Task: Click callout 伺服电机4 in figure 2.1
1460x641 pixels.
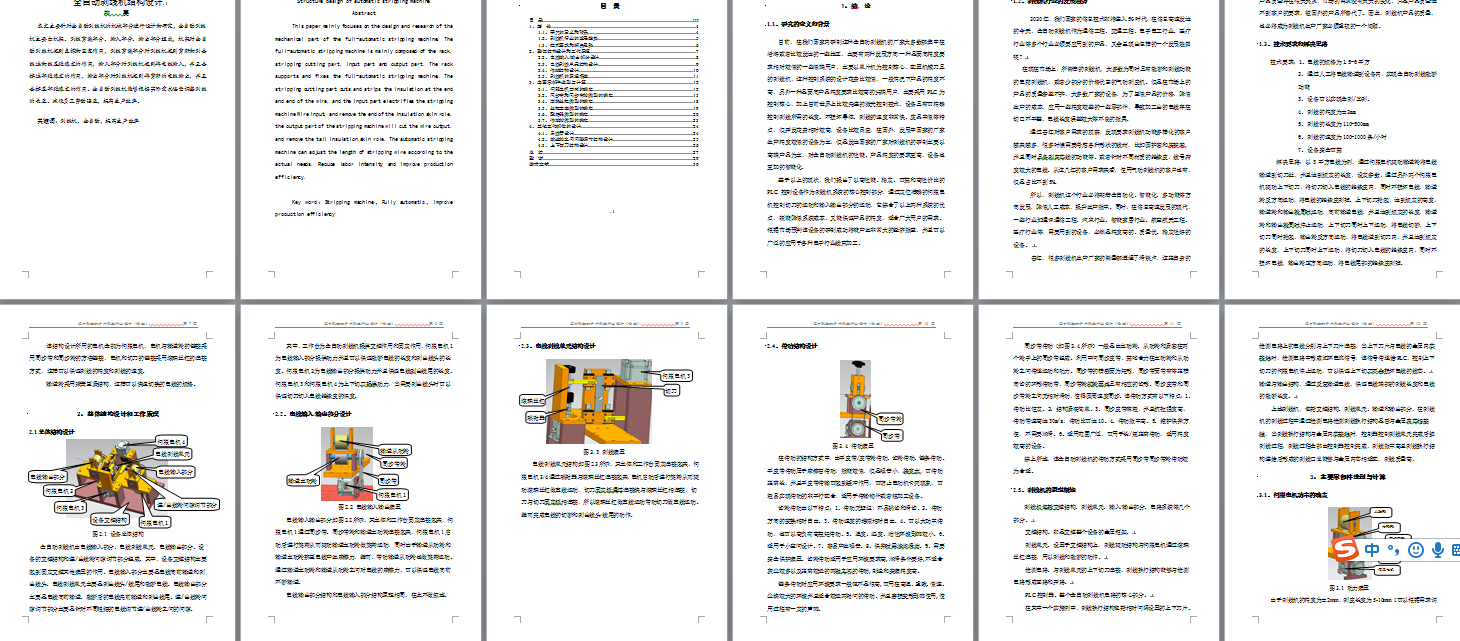Action: click(x=170, y=441)
